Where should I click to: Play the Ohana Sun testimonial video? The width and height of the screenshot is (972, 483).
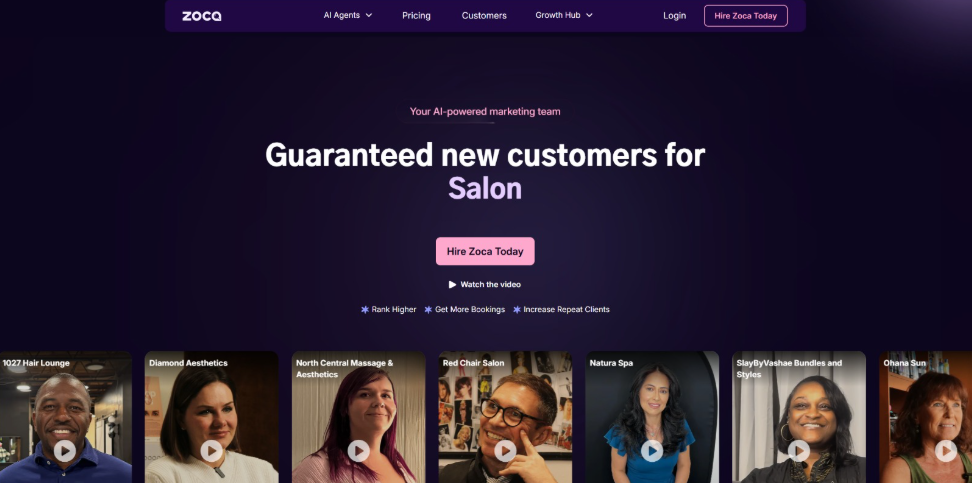click(x=945, y=451)
